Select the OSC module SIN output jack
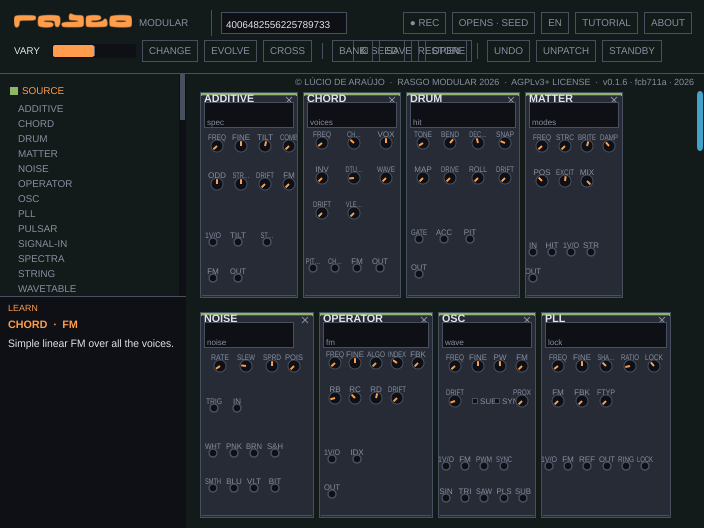 pyautogui.click(x=446, y=498)
